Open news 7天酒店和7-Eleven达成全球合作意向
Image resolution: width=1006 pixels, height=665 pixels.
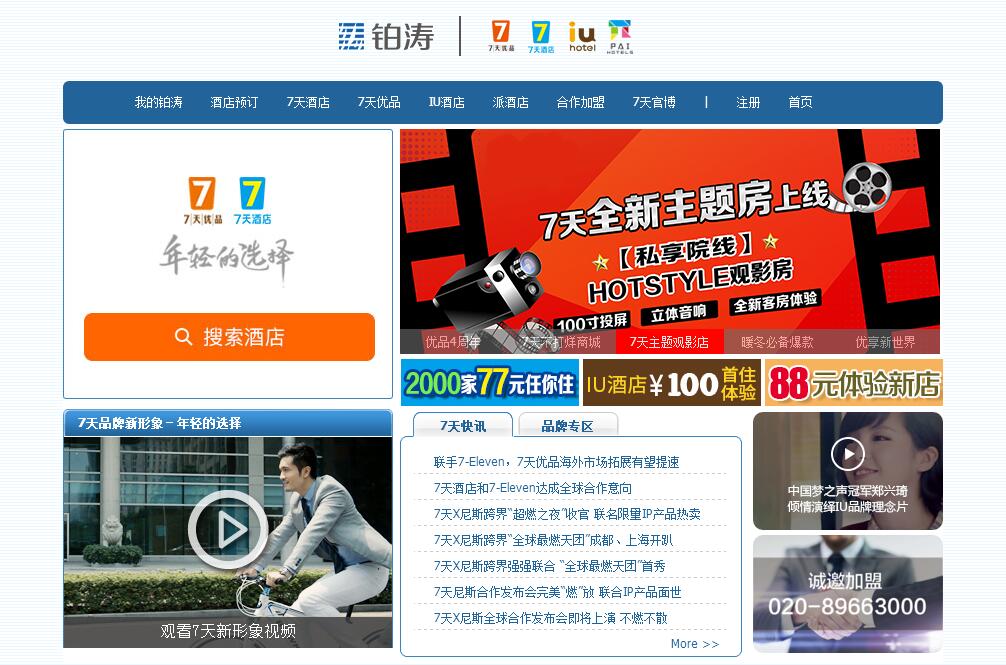pos(532,488)
